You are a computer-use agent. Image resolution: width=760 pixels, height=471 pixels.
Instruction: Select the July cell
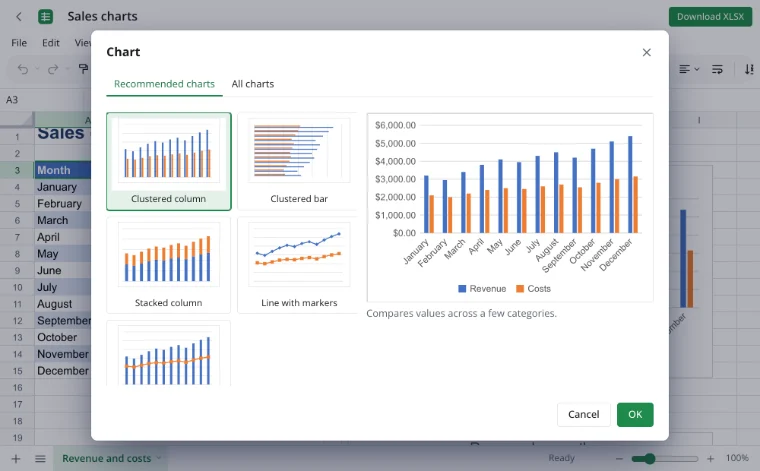[63, 287]
